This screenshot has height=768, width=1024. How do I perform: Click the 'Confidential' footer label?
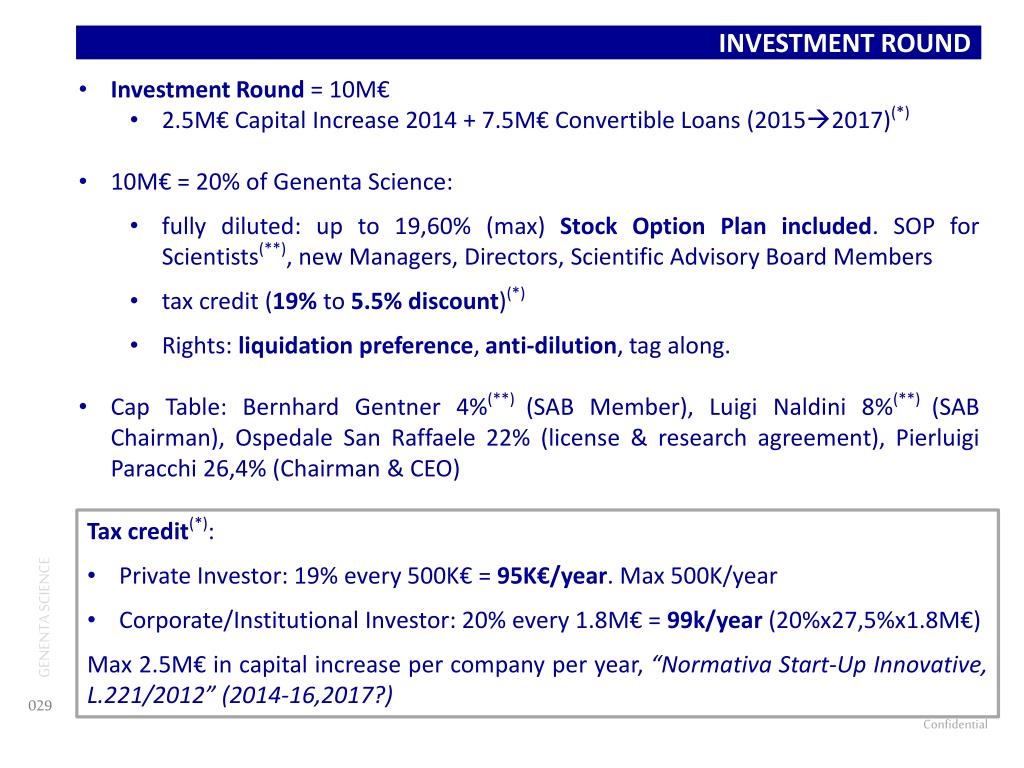tap(955, 724)
